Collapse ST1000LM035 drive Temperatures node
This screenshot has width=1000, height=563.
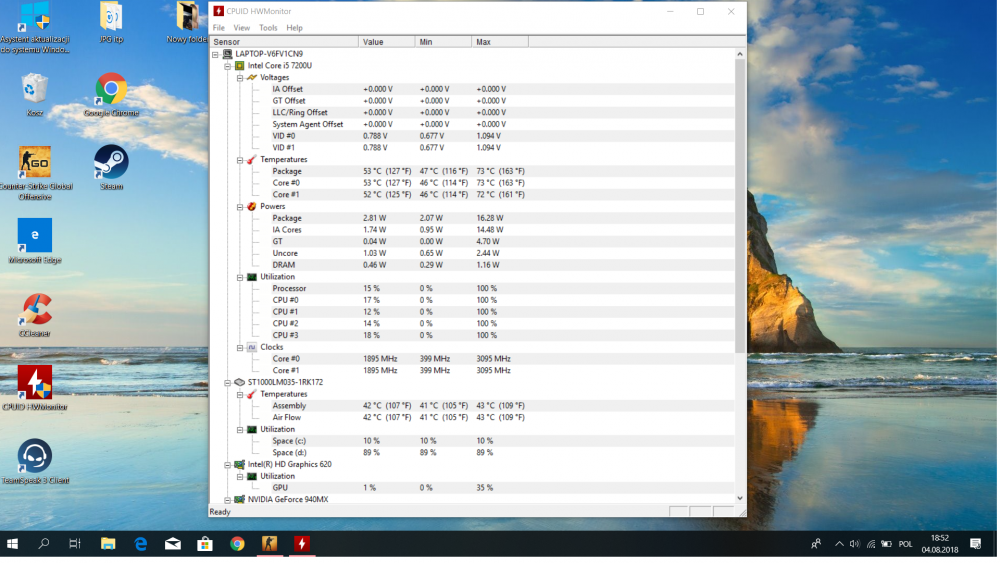[239, 394]
